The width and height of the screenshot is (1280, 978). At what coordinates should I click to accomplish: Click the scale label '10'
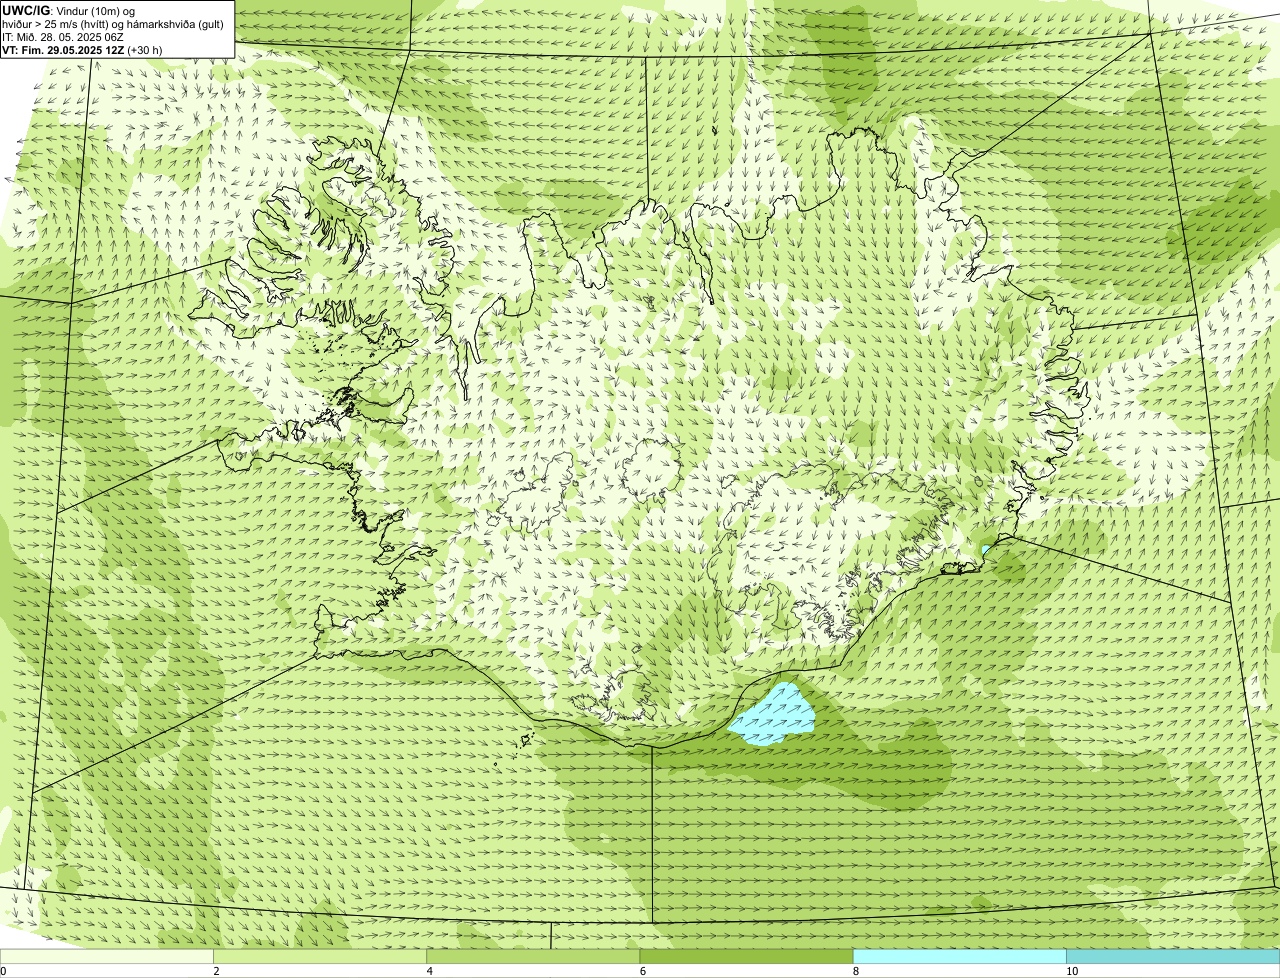click(x=1072, y=971)
